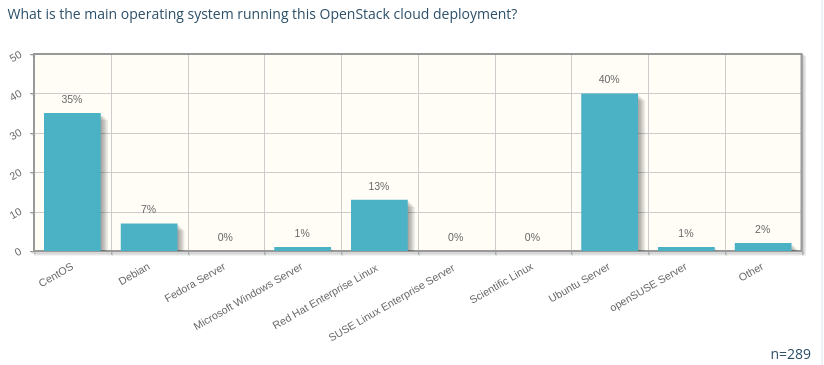Click the 0% label above Scientific Linux

(532, 237)
